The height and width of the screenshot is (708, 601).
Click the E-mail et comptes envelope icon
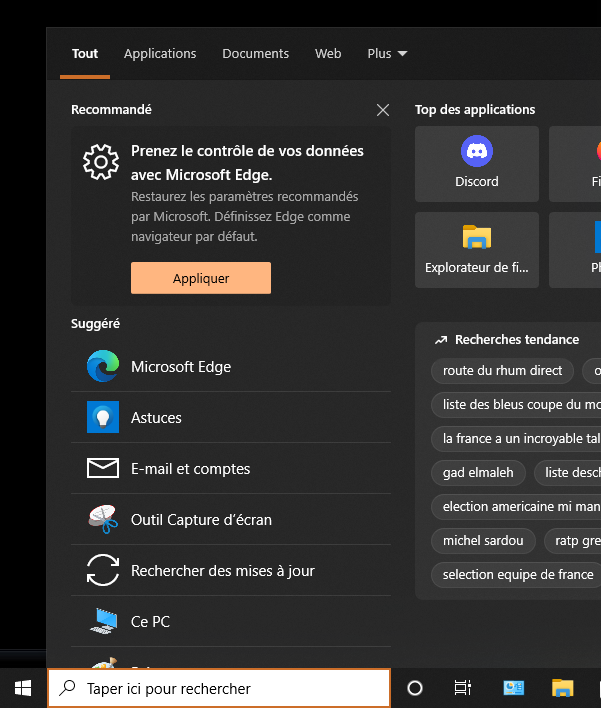103,469
